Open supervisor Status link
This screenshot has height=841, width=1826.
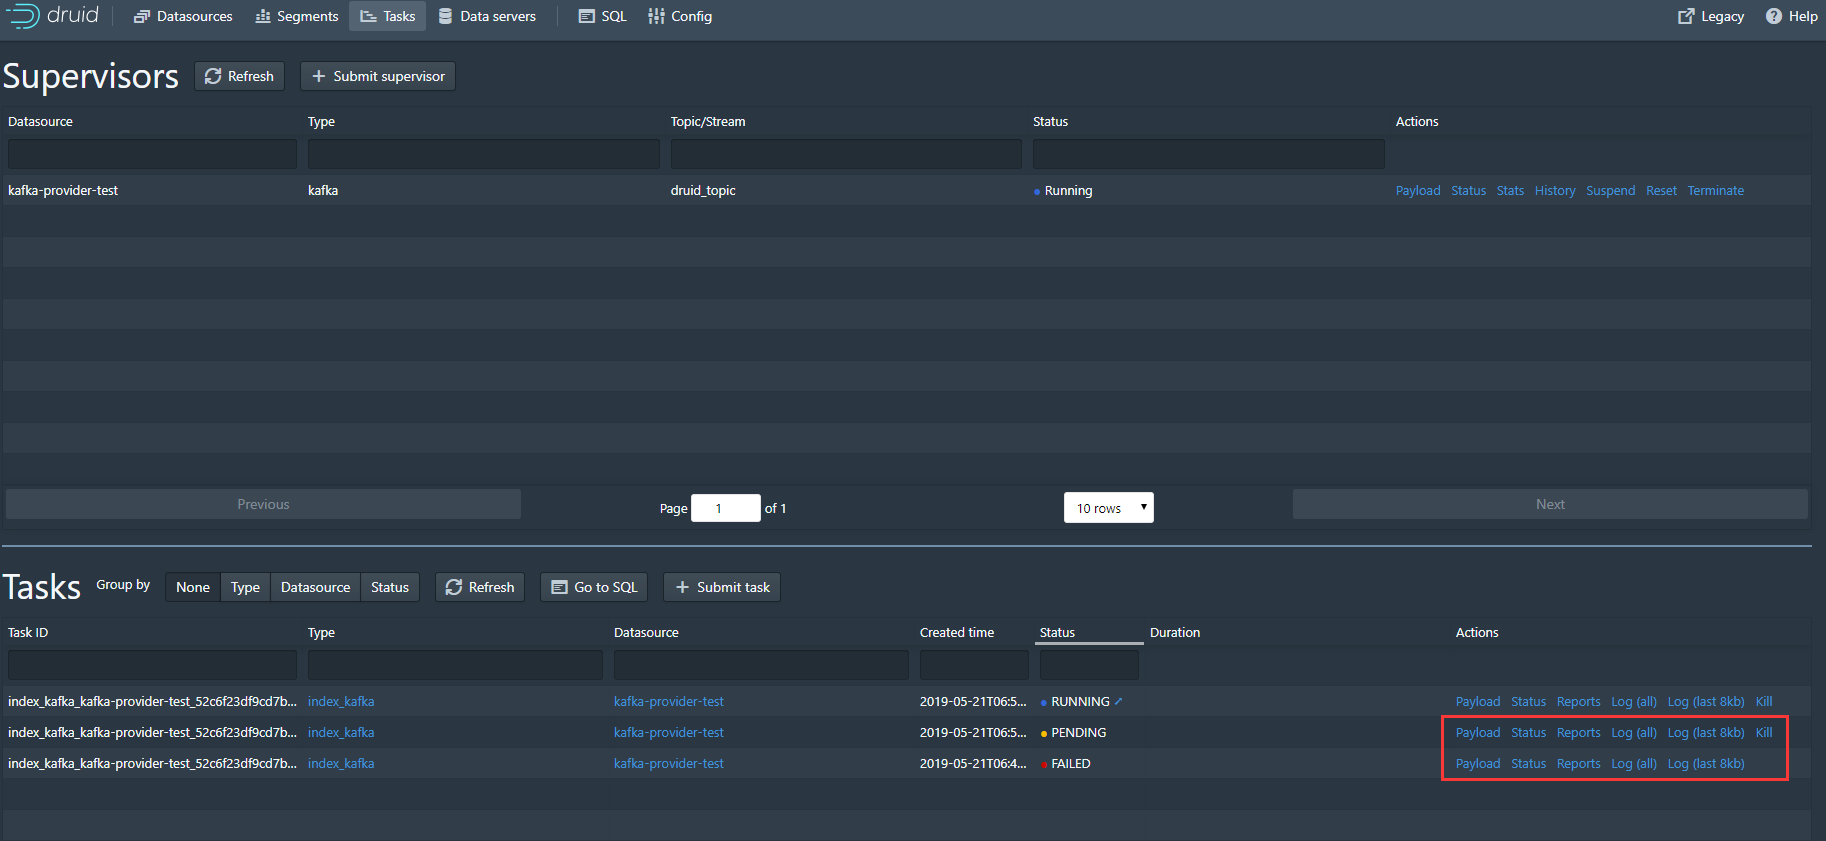click(1468, 191)
